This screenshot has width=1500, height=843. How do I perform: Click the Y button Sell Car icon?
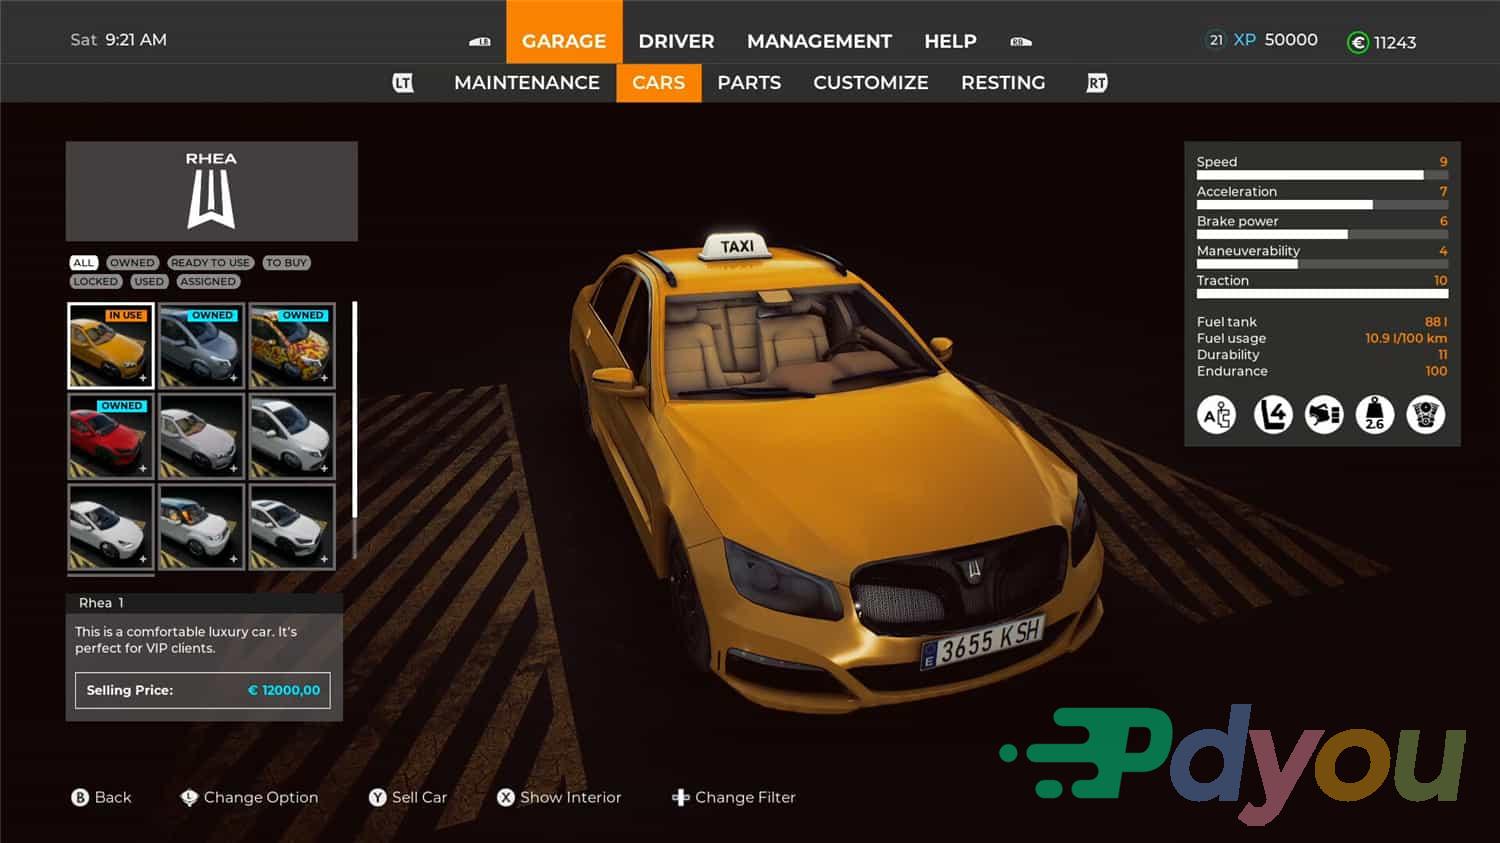tap(377, 797)
